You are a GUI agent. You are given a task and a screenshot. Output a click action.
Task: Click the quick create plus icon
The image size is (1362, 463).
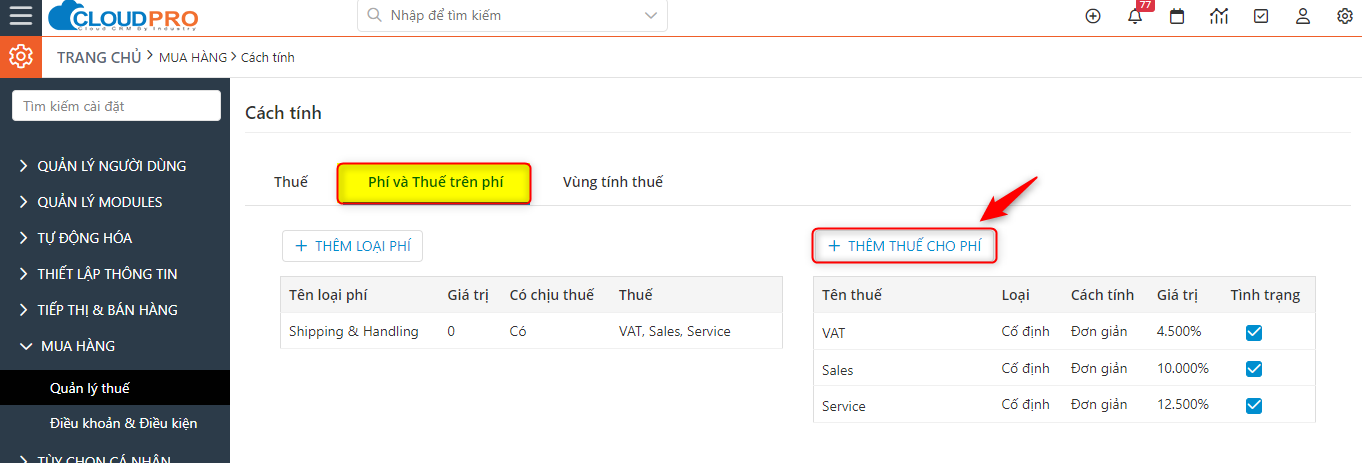click(1093, 16)
